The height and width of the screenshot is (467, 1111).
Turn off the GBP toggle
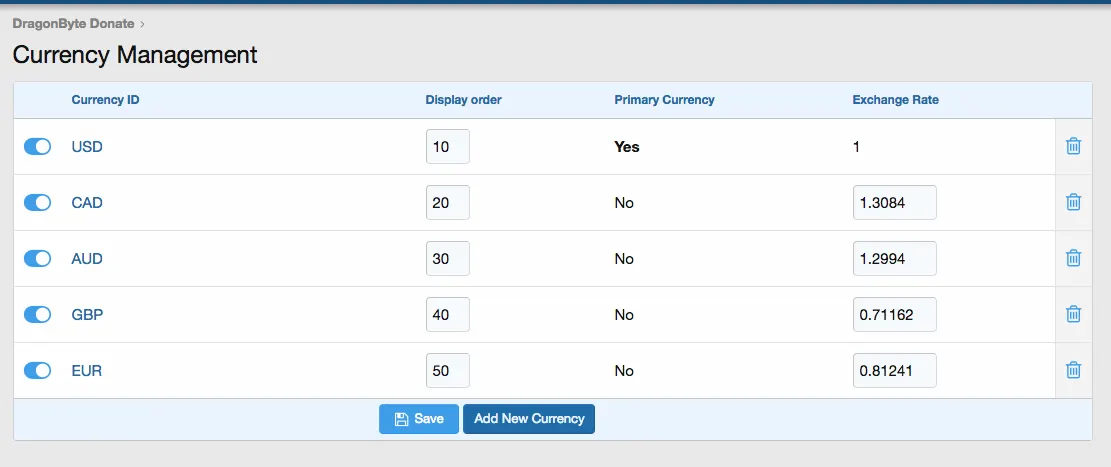point(37,315)
